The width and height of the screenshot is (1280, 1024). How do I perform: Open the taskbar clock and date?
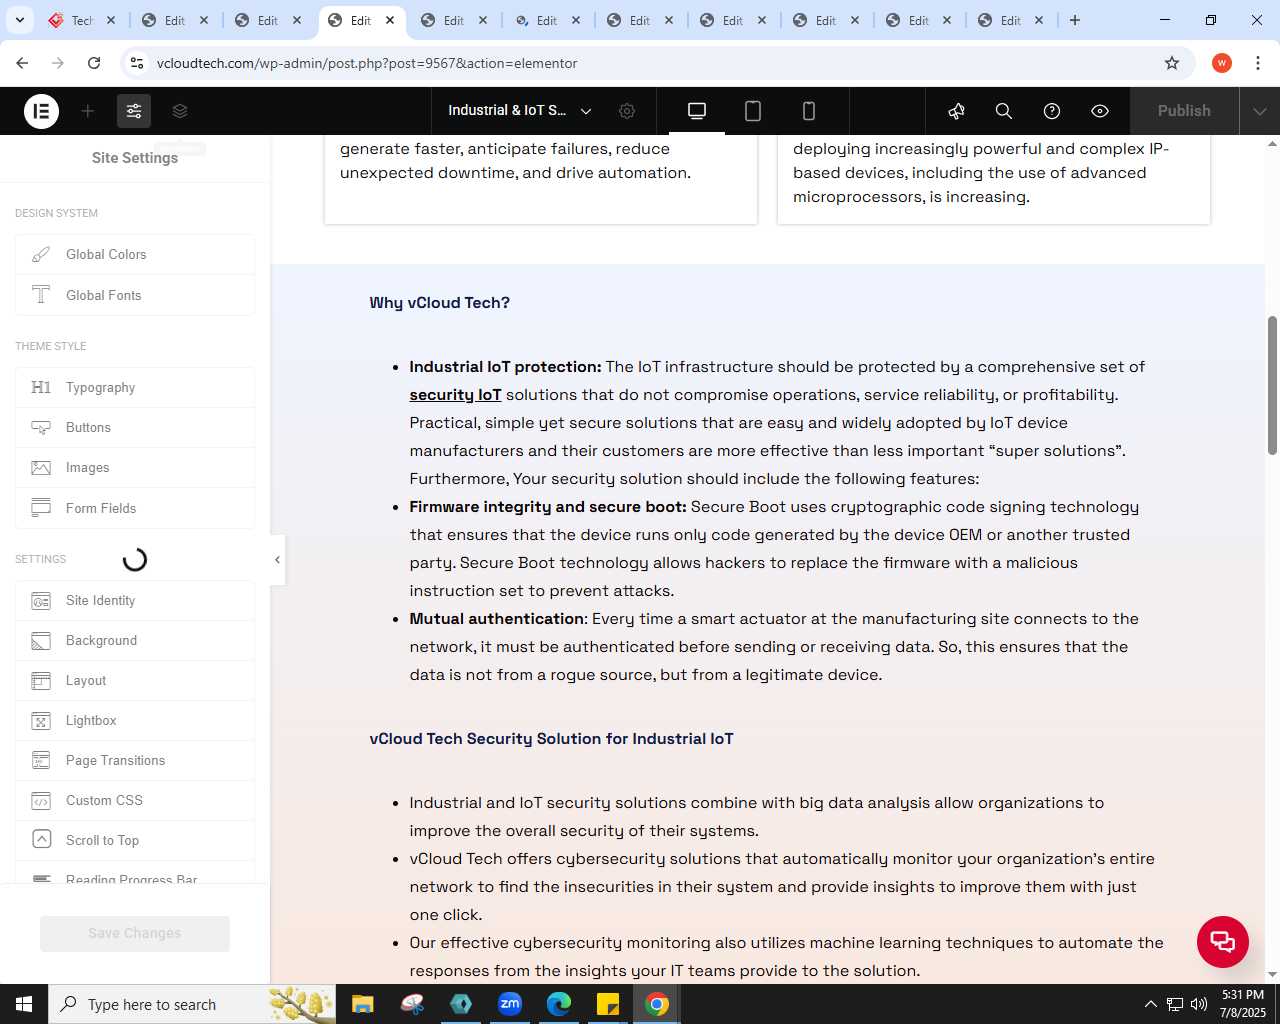(x=1243, y=1004)
